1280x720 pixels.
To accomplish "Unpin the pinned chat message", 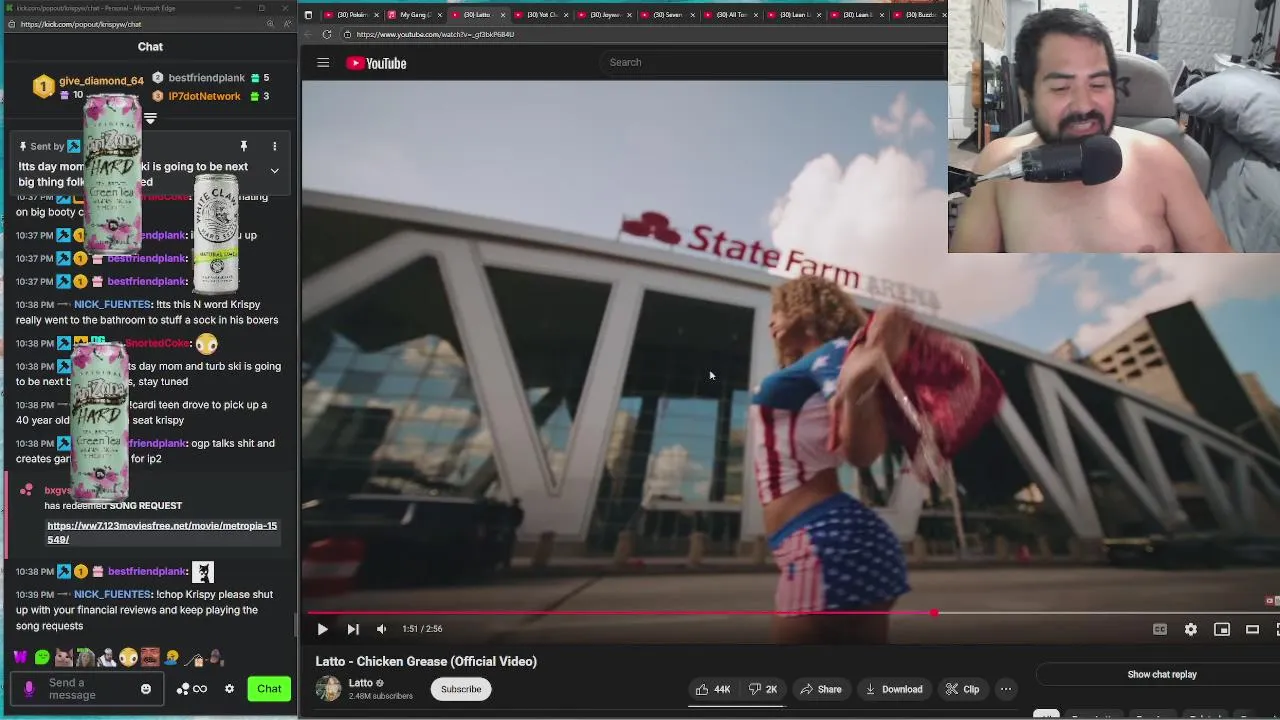I will tap(243, 146).
